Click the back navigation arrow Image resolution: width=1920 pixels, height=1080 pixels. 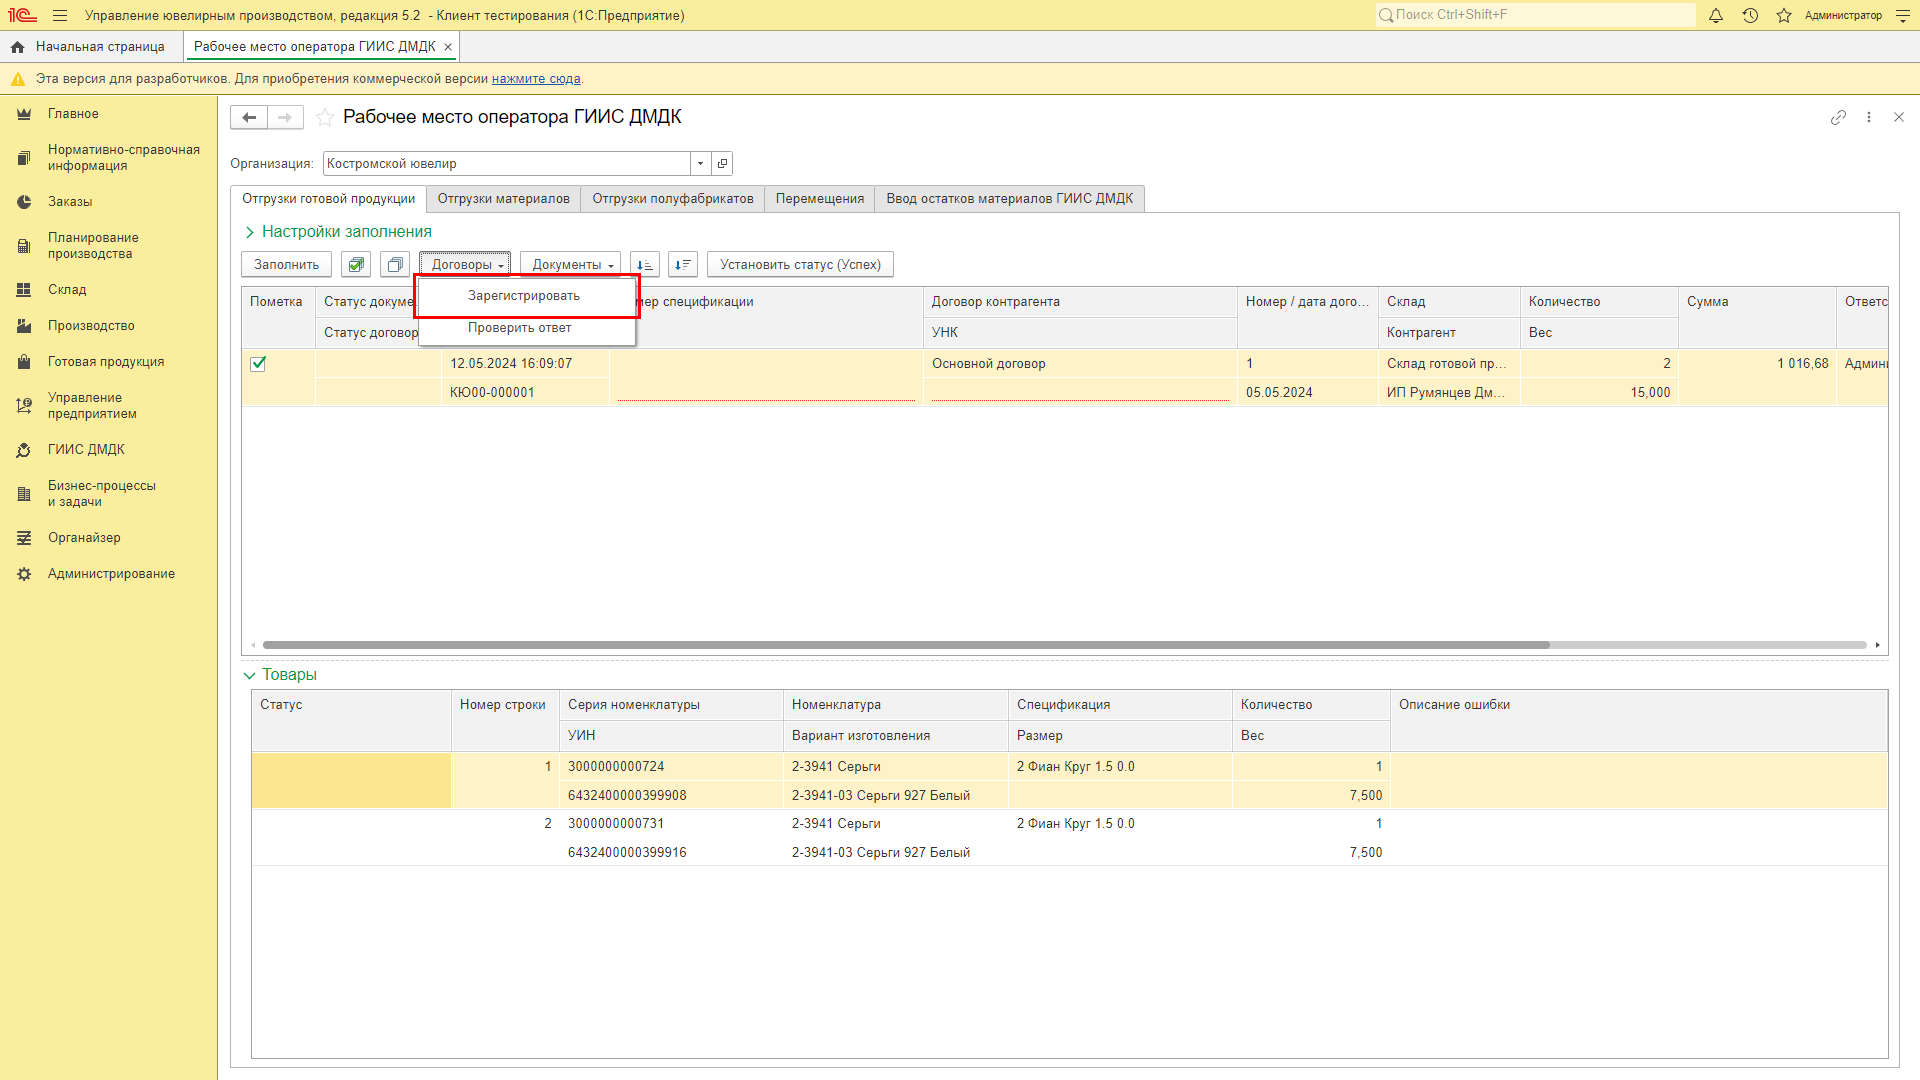249,118
